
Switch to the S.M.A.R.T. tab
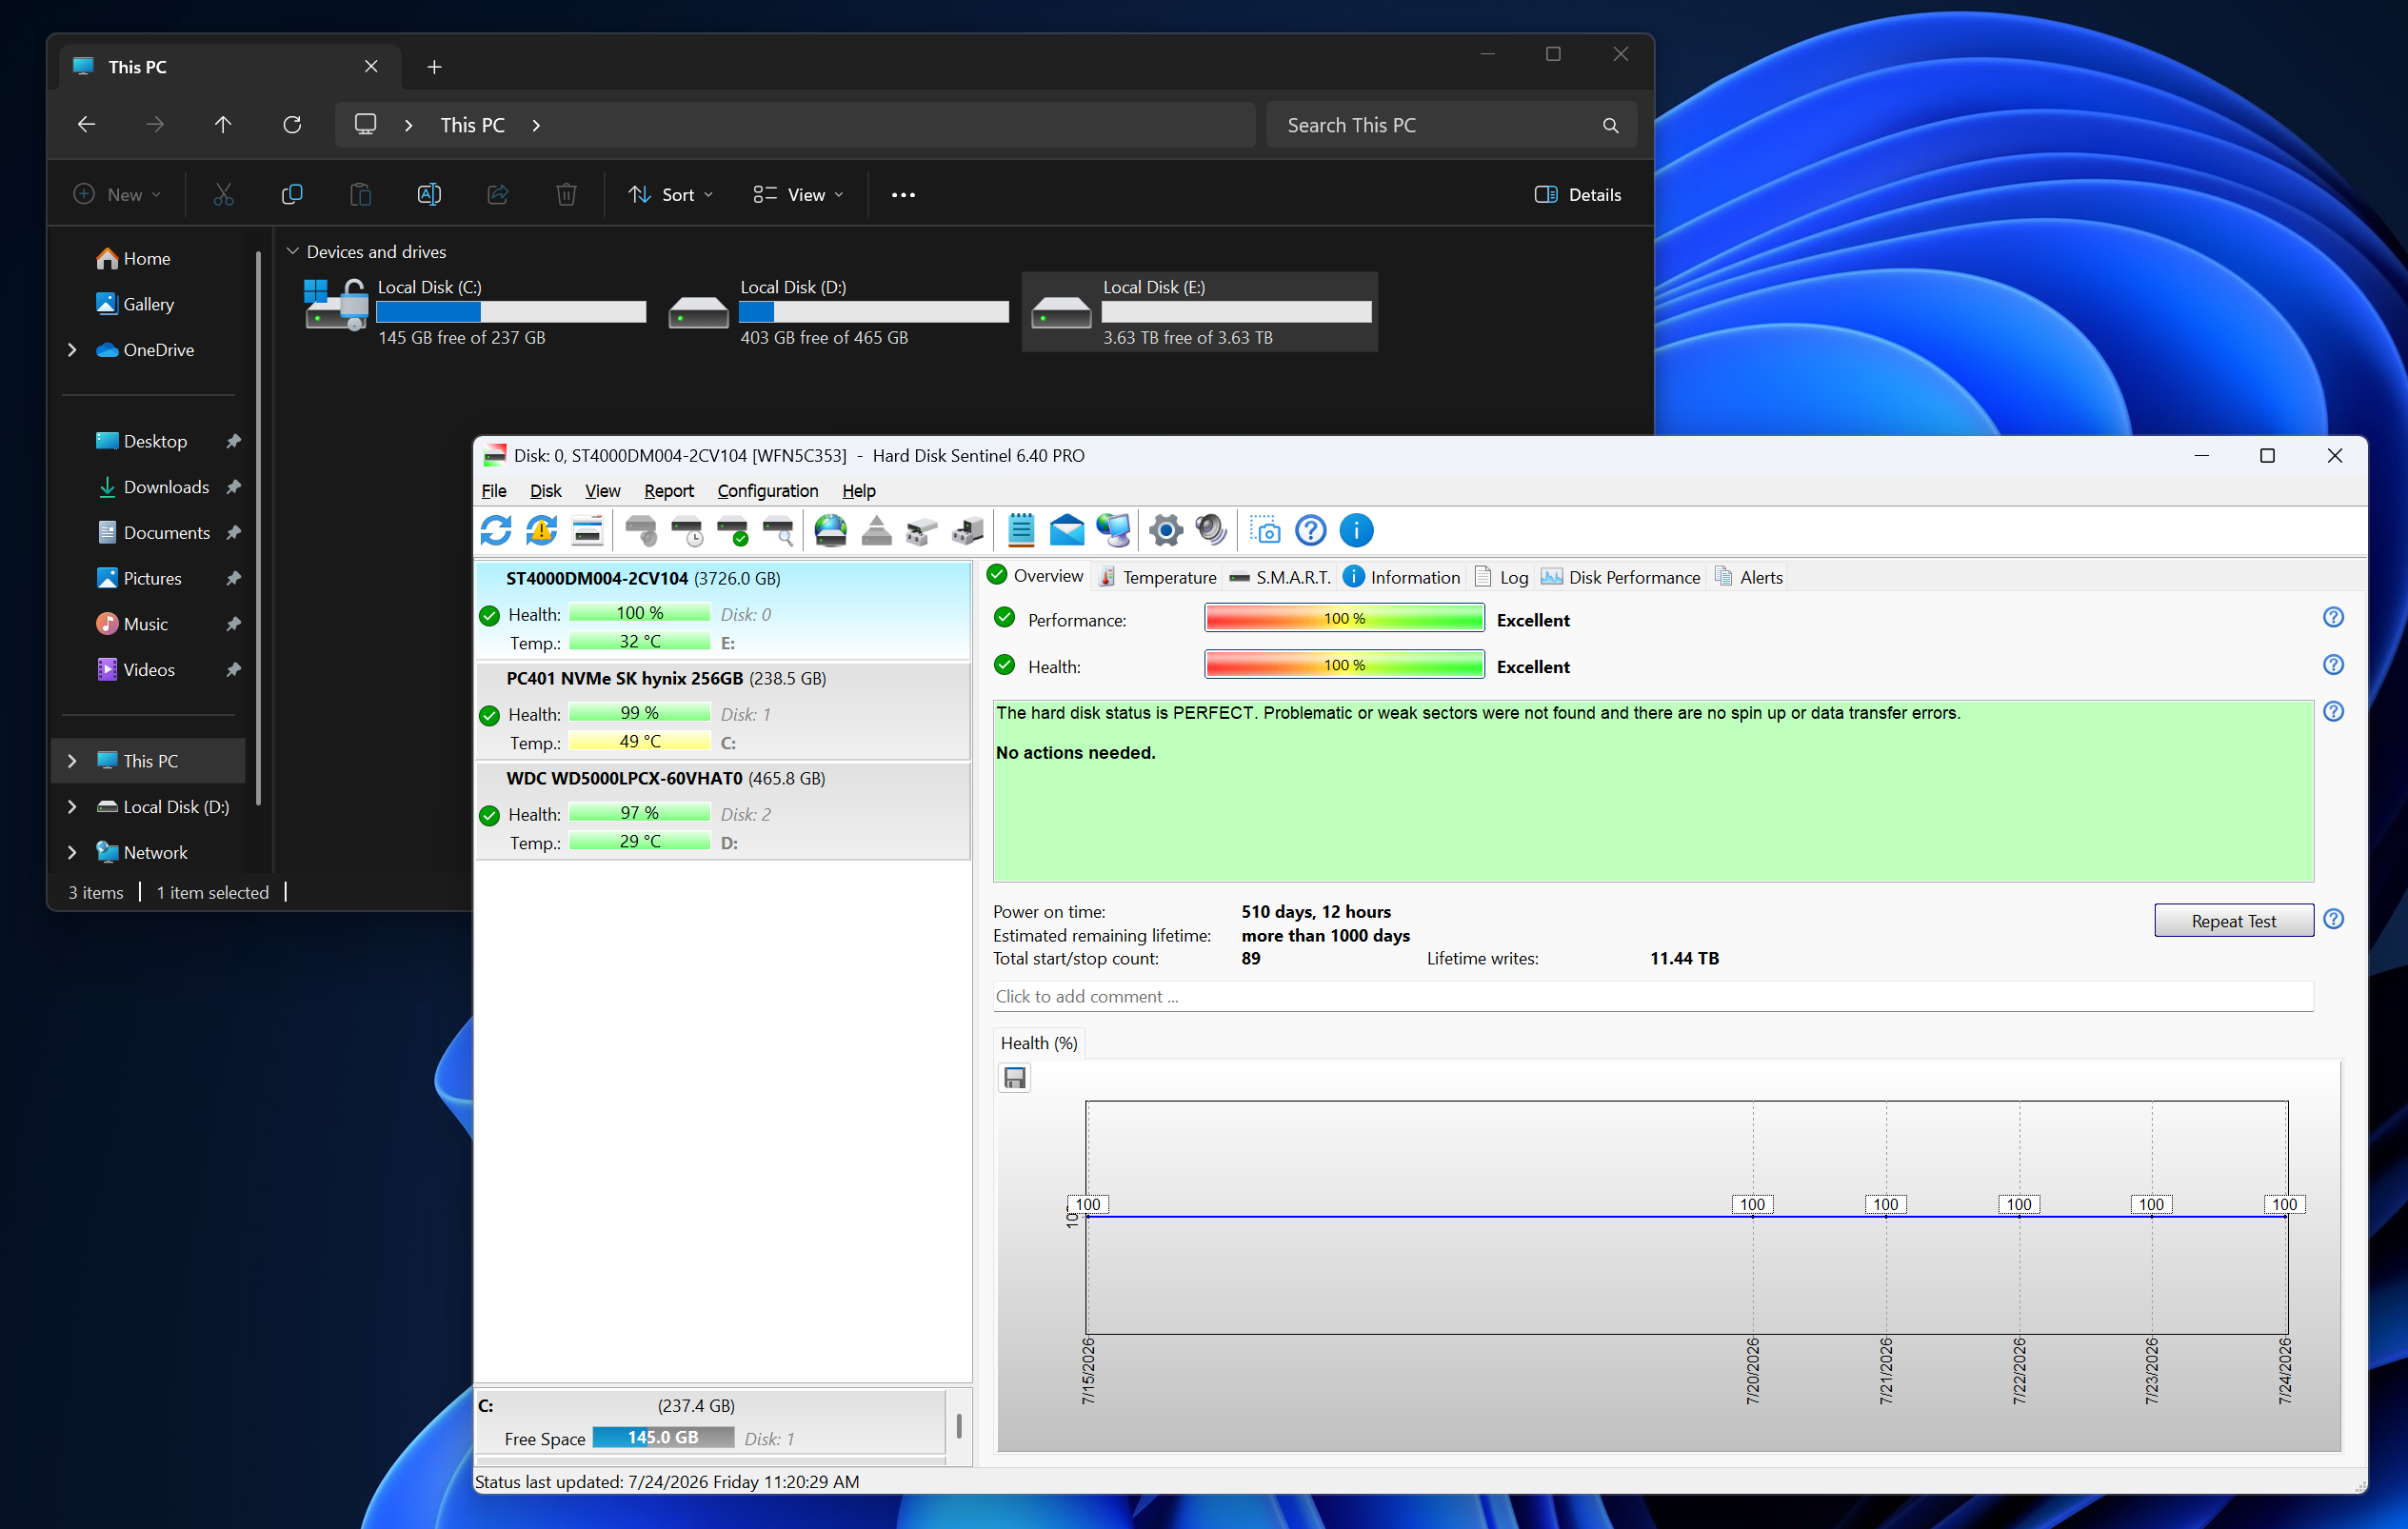coord(1279,577)
